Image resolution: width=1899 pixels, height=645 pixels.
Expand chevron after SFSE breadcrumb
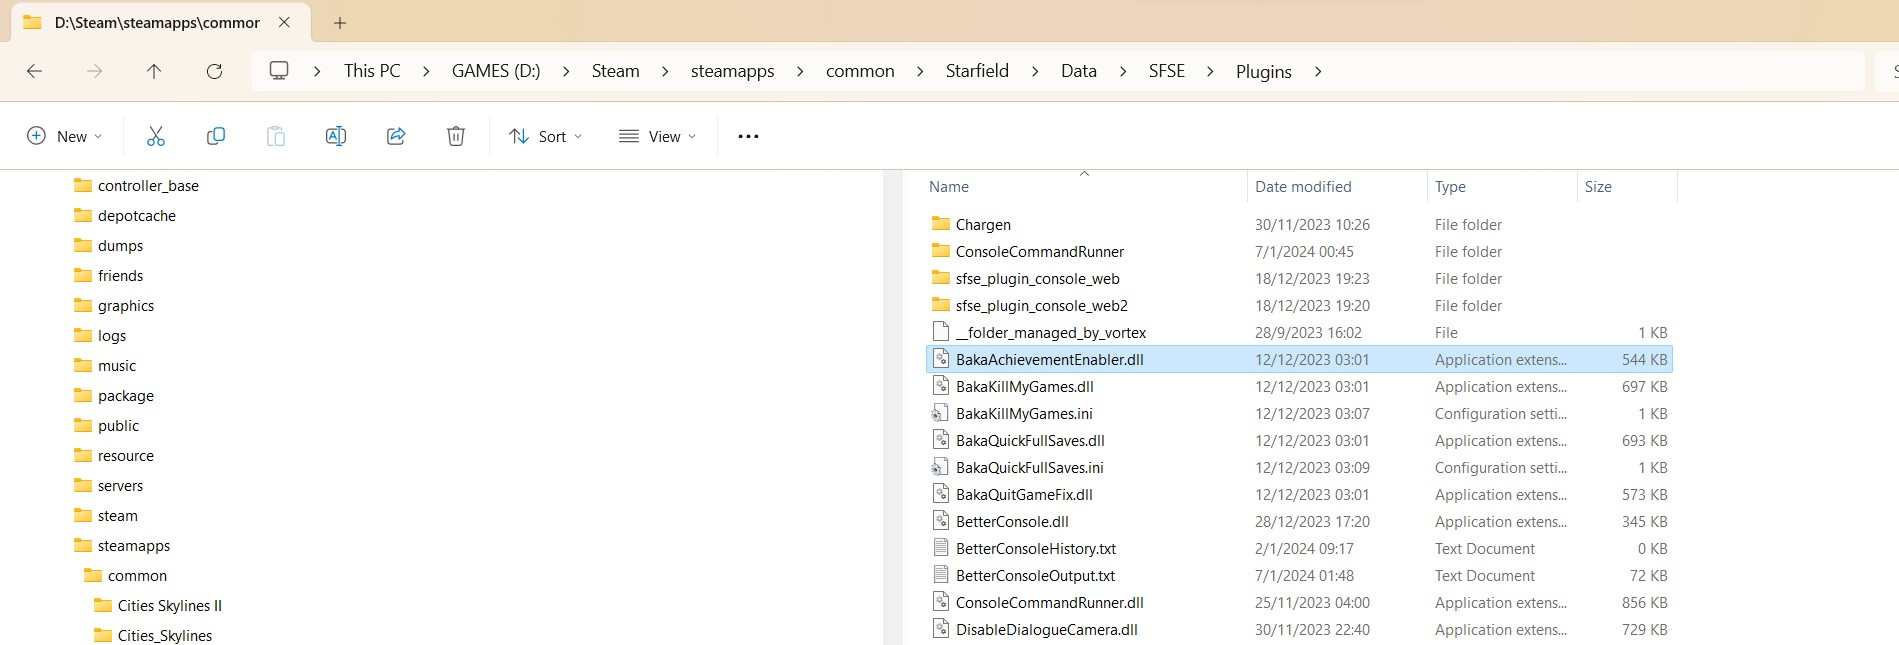pyautogui.click(x=1210, y=71)
